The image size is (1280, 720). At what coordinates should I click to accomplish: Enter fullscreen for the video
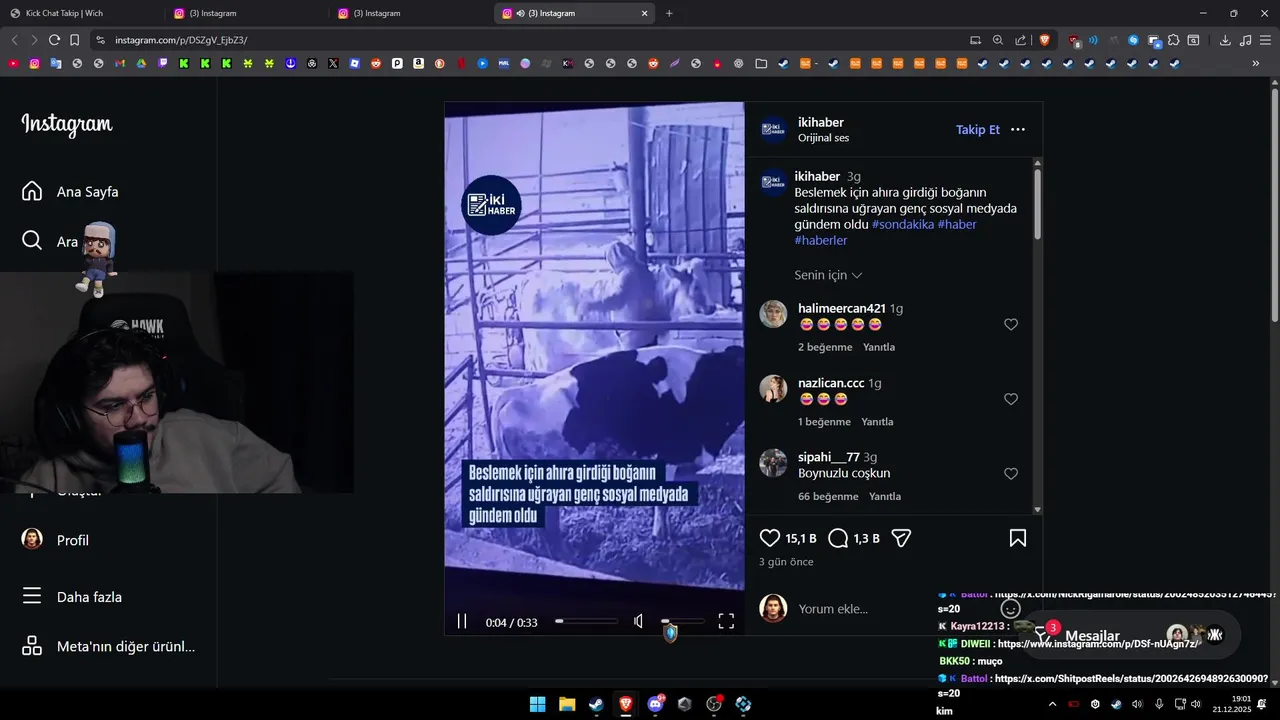click(726, 621)
